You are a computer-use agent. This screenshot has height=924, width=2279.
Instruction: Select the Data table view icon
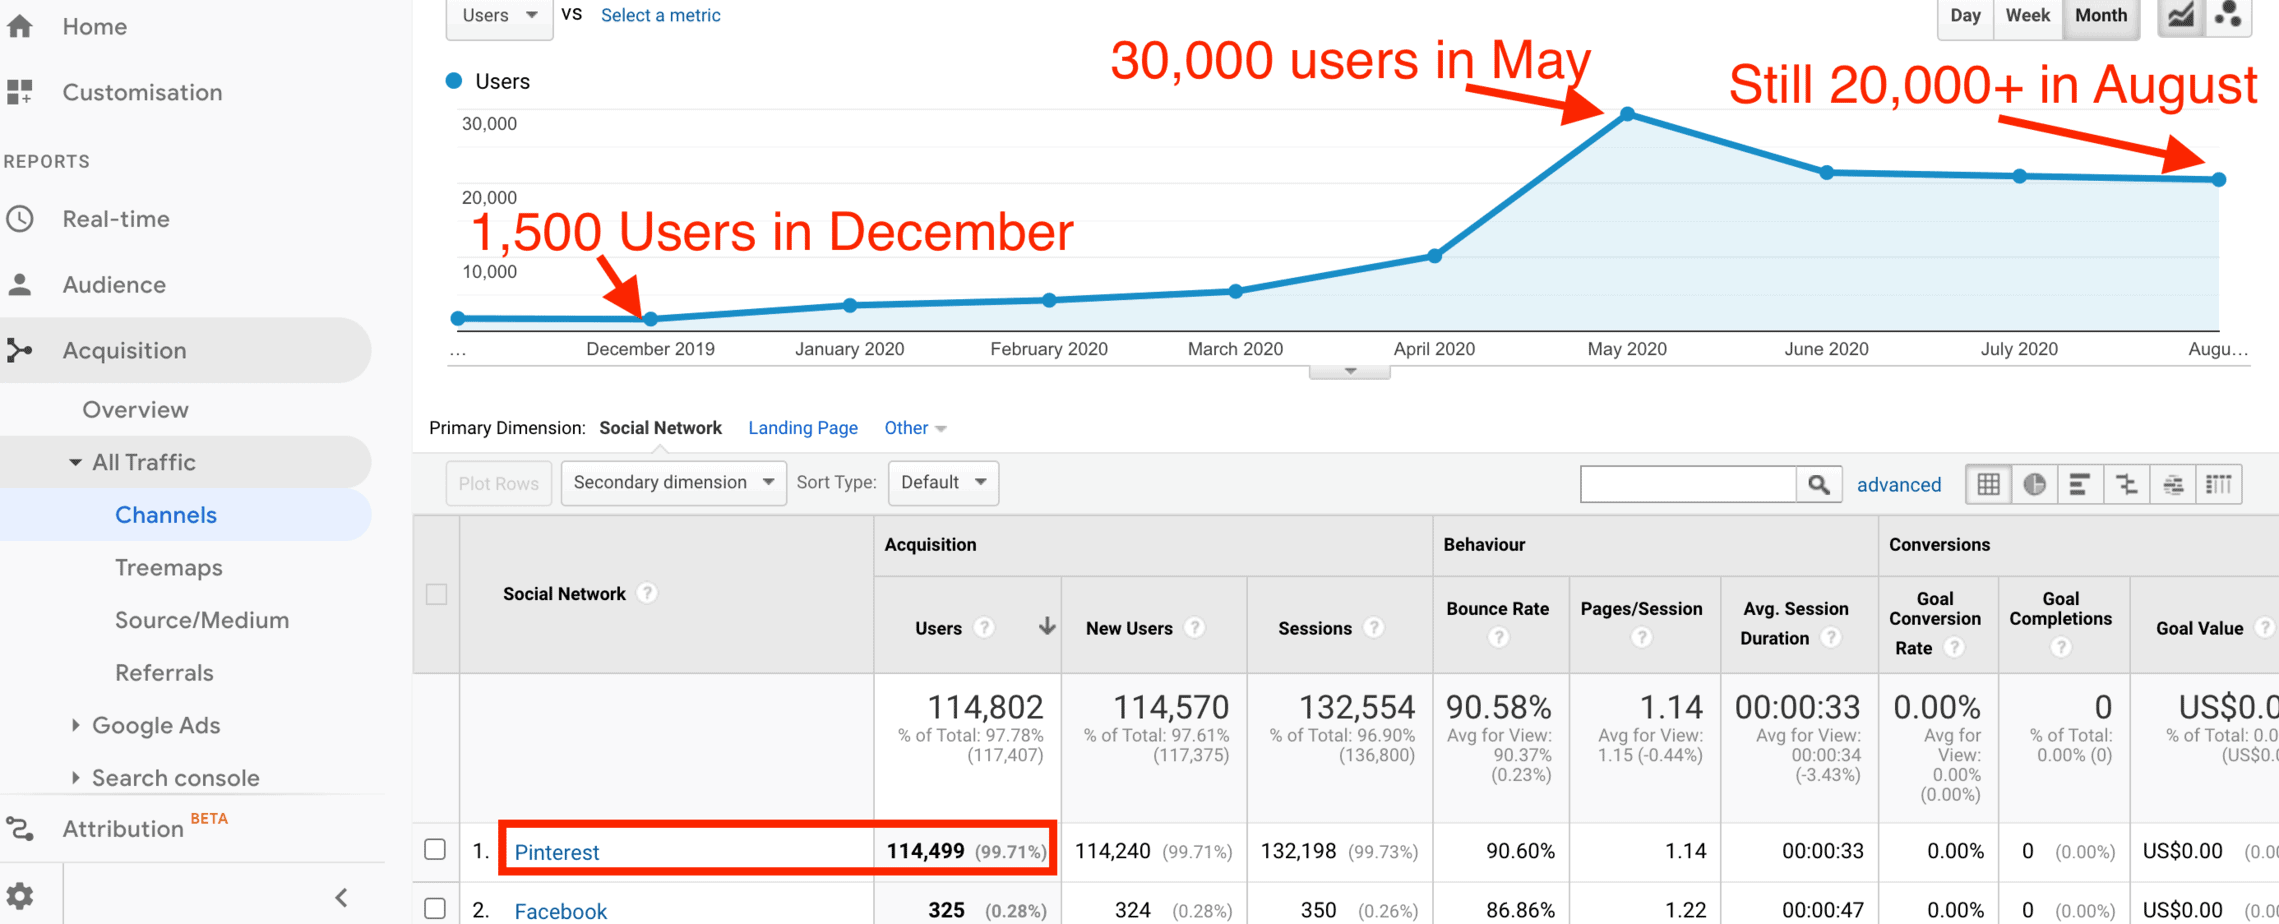pyautogui.click(x=1989, y=485)
